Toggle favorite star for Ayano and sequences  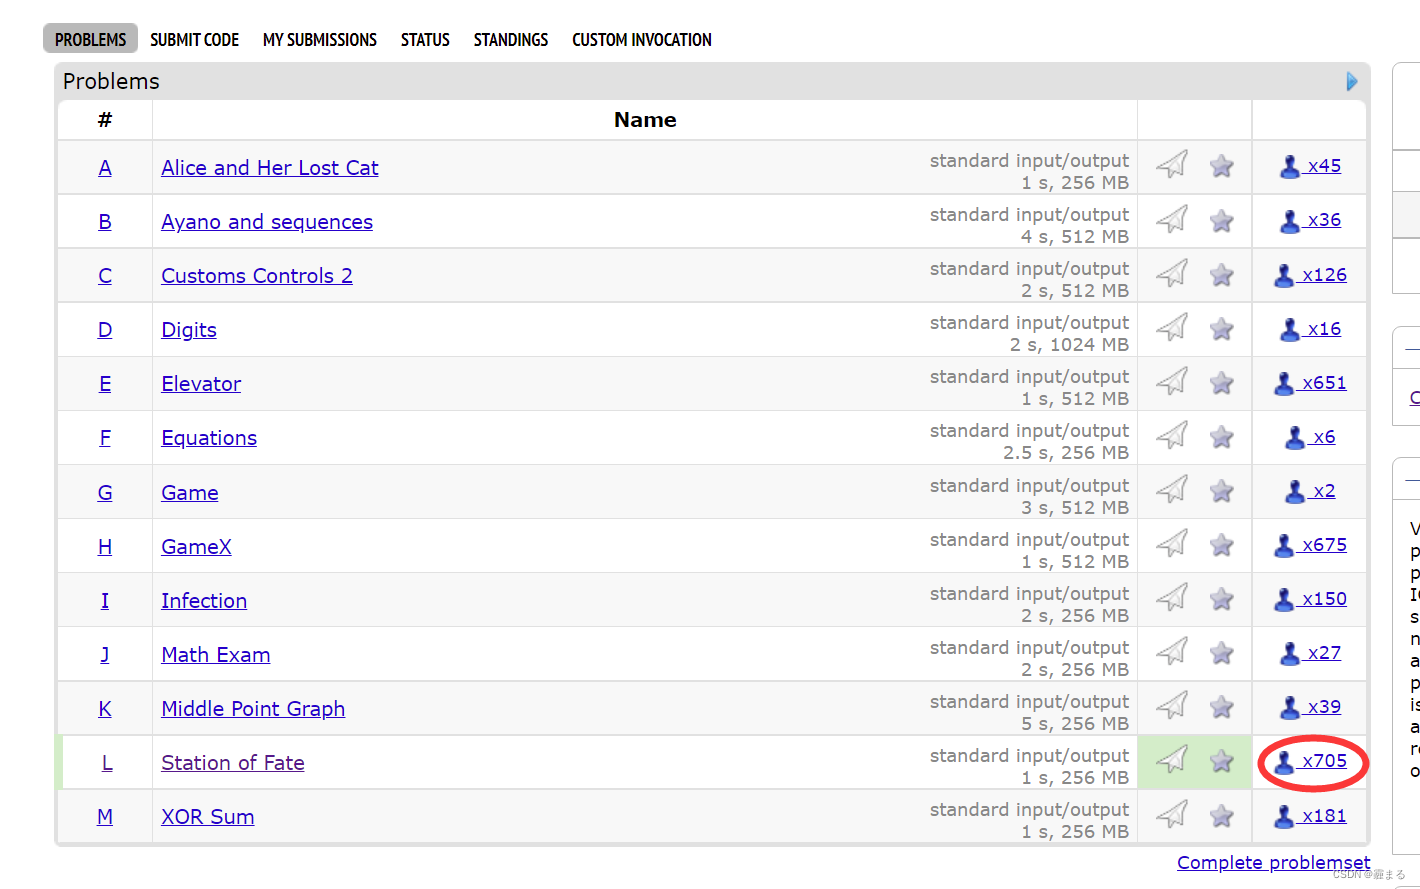pyautogui.click(x=1221, y=220)
